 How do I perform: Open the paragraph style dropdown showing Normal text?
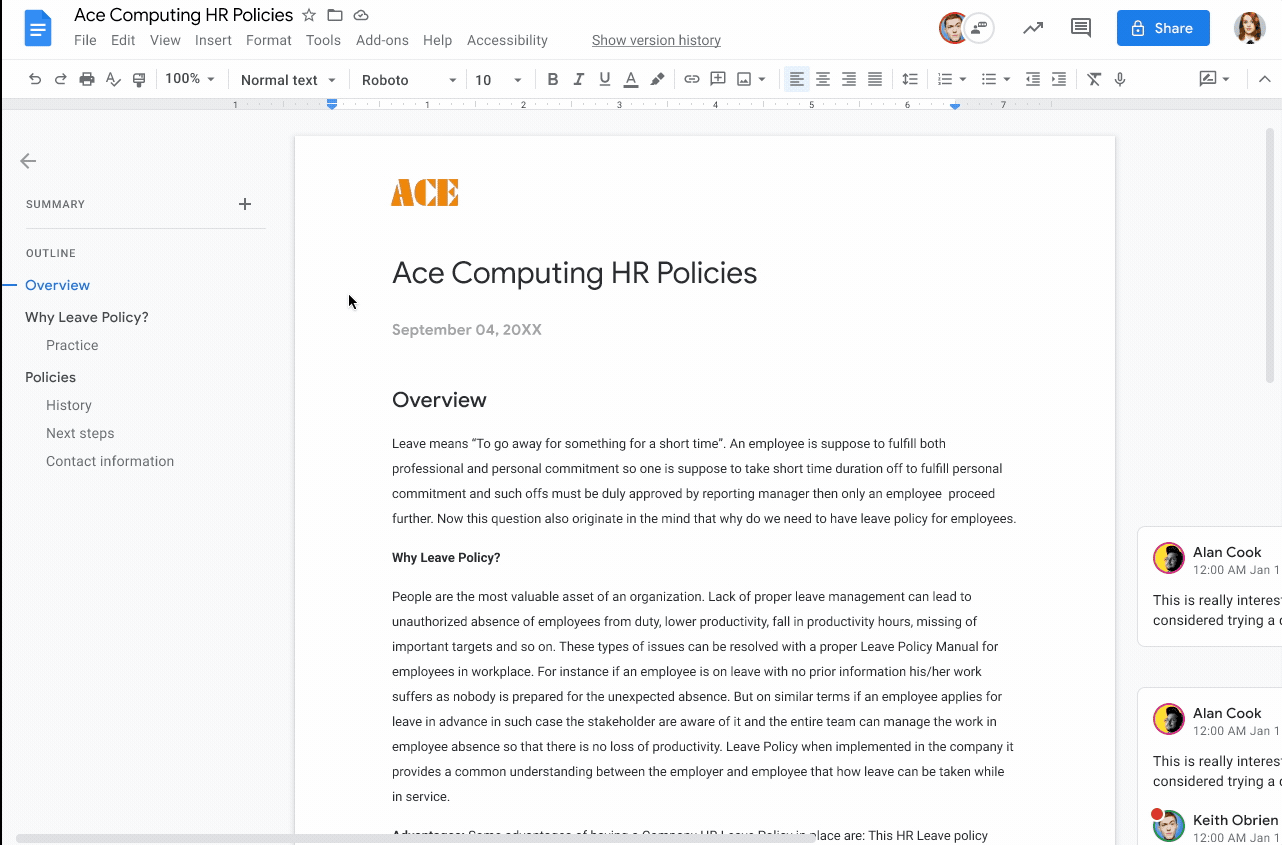click(x=288, y=79)
